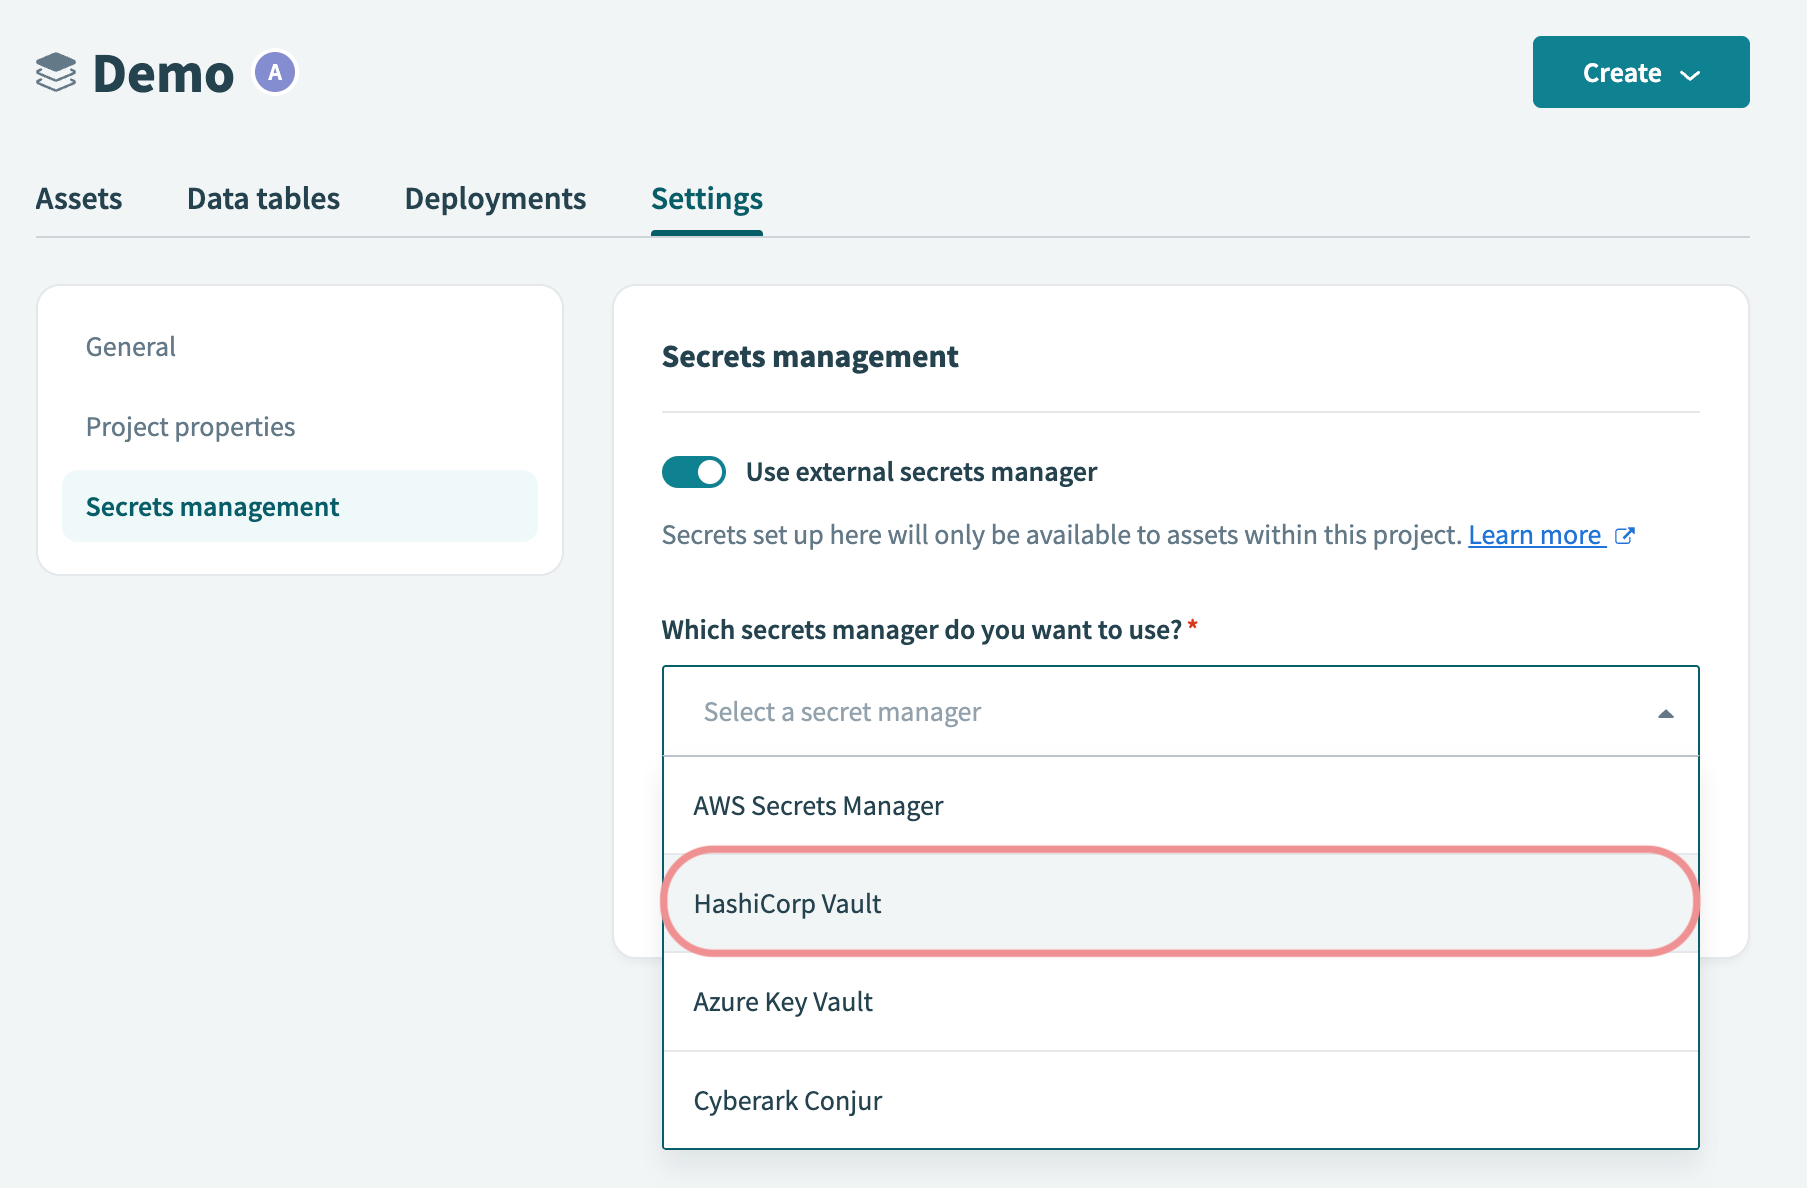Click the purple A avatar badge
Viewport: 1807px width, 1188px height.
point(275,72)
